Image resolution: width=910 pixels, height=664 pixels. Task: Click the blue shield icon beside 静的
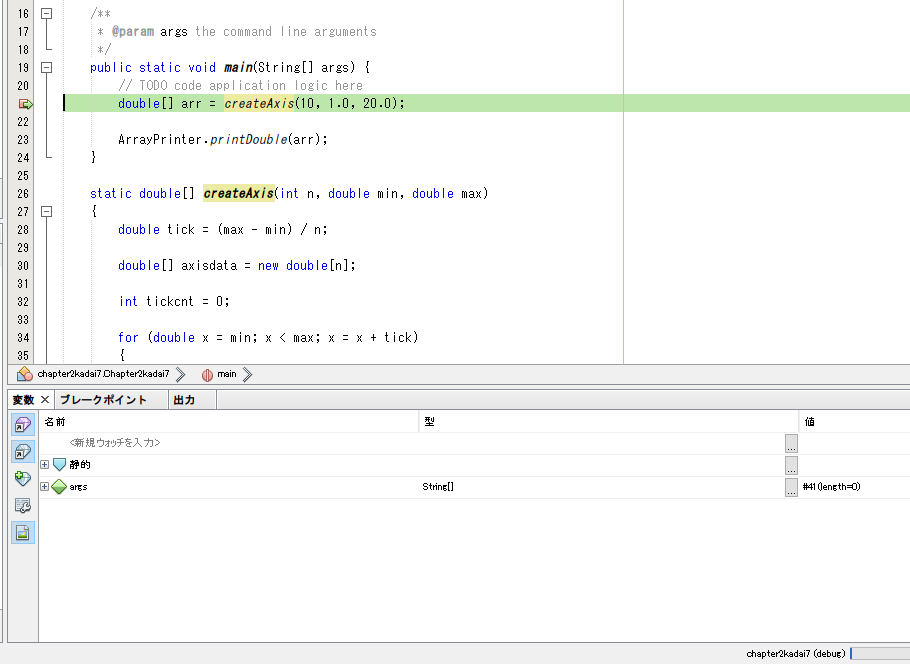click(59, 464)
